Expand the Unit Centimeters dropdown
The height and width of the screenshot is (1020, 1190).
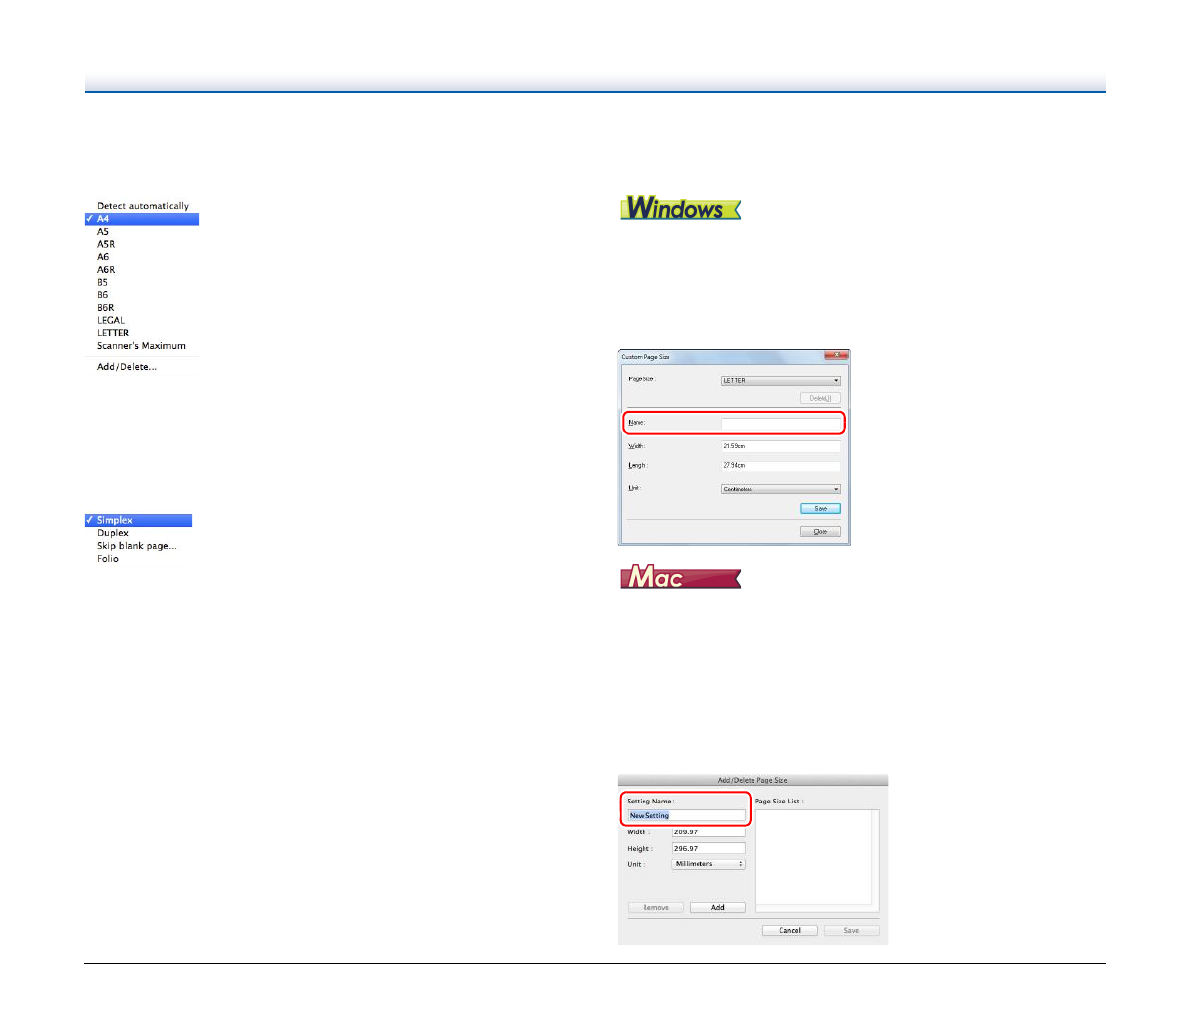(780, 489)
